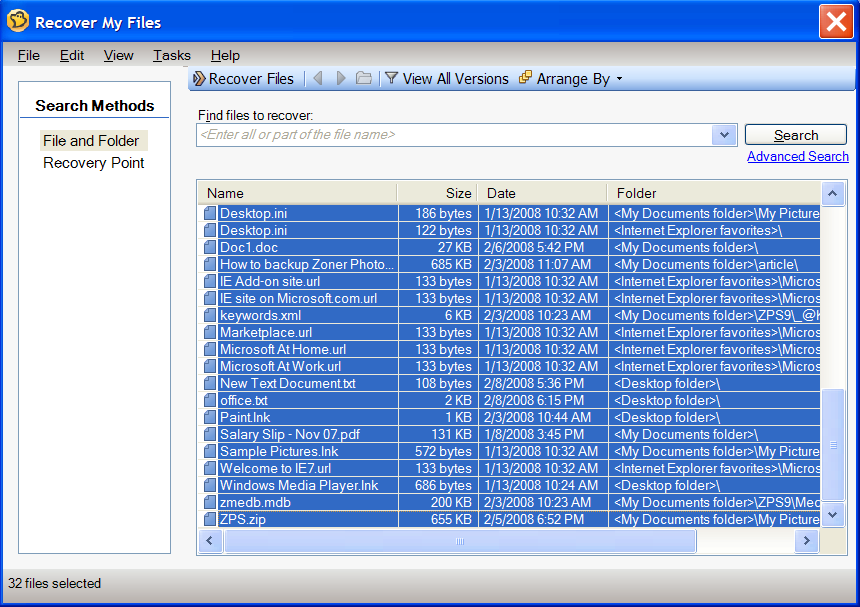The height and width of the screenshot is (607, 860).
Task: Select the file name ZPS.zip
Action: pos(242,519)
